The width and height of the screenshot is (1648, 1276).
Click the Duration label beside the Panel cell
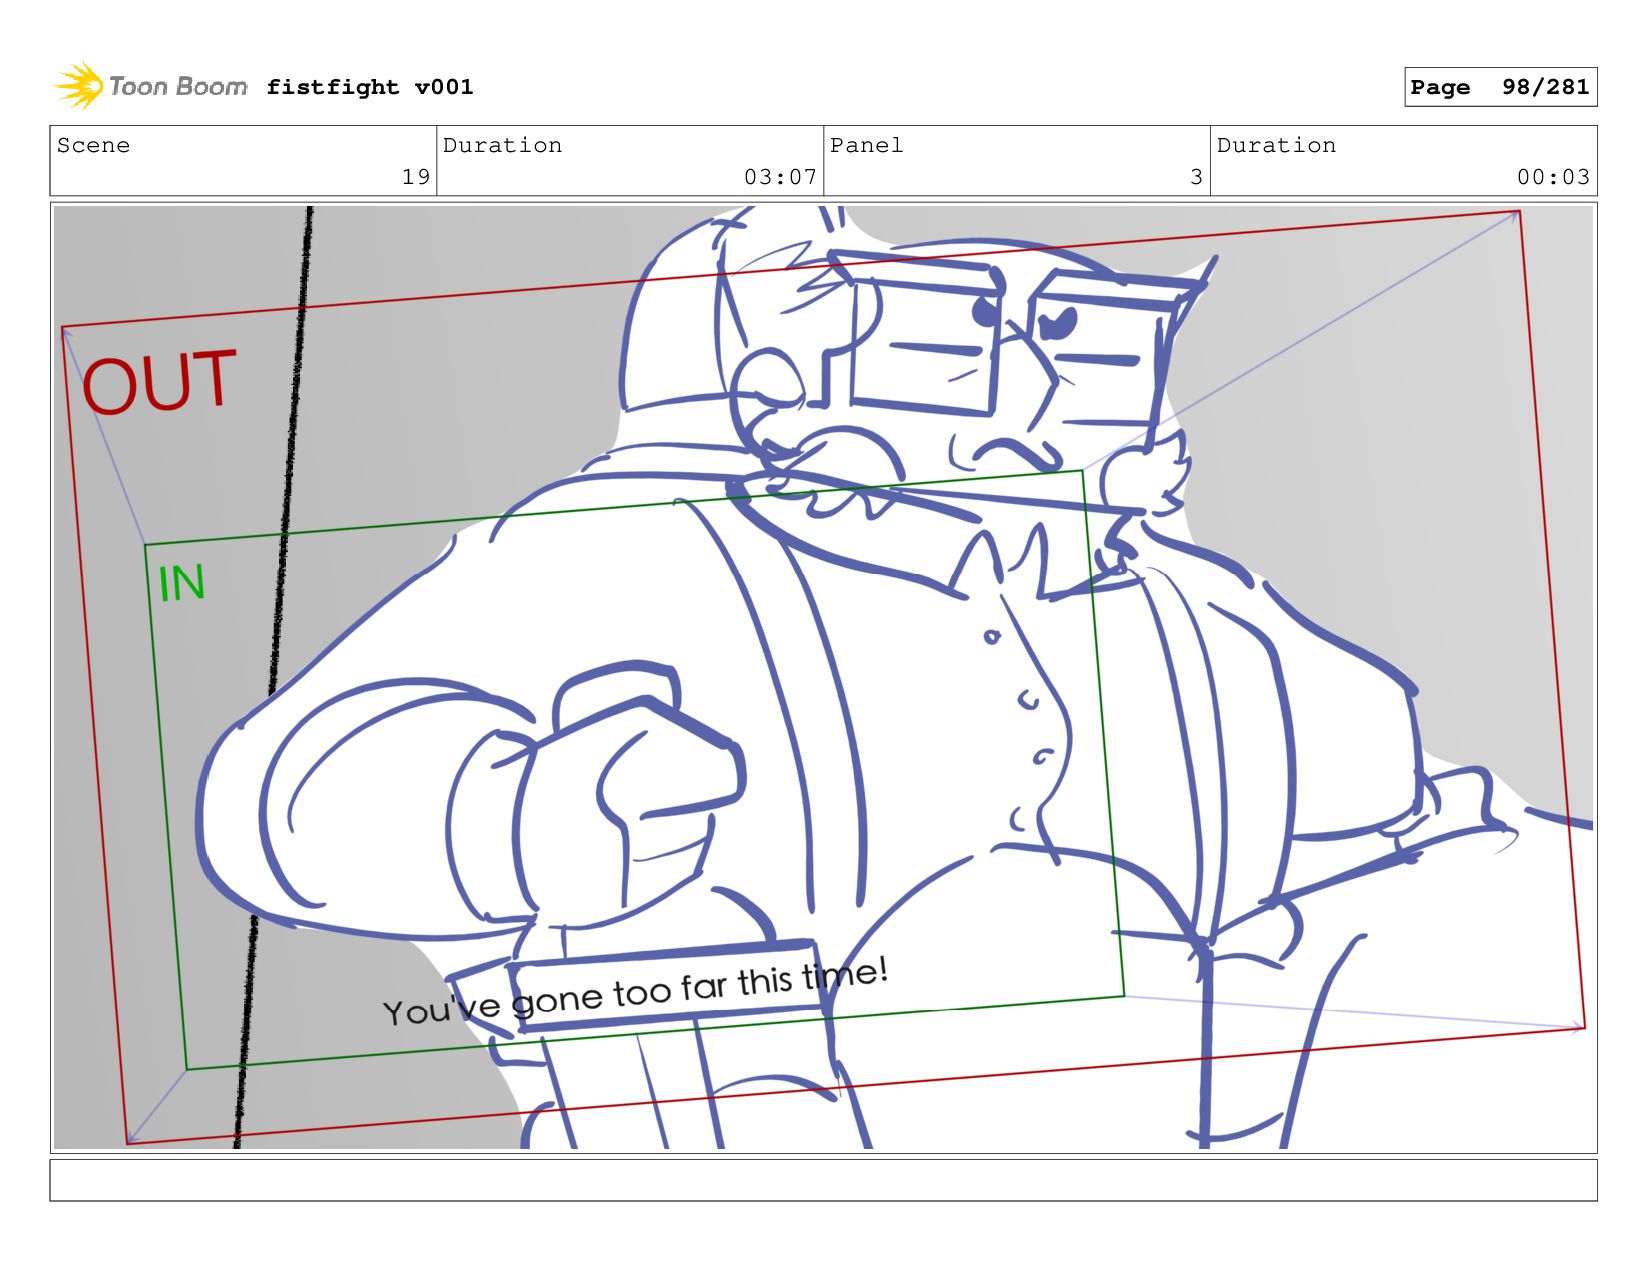click(x=1276, y=145)
